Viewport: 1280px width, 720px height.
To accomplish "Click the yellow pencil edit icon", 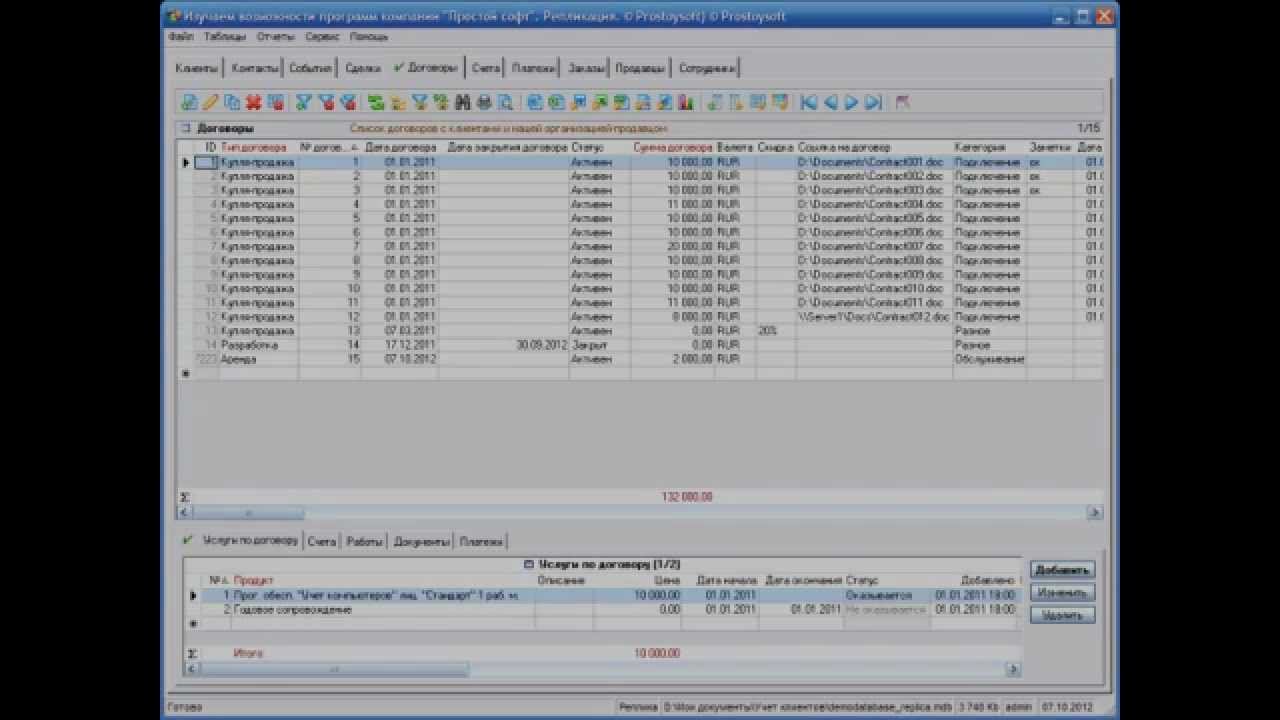I will coord(210,102).
